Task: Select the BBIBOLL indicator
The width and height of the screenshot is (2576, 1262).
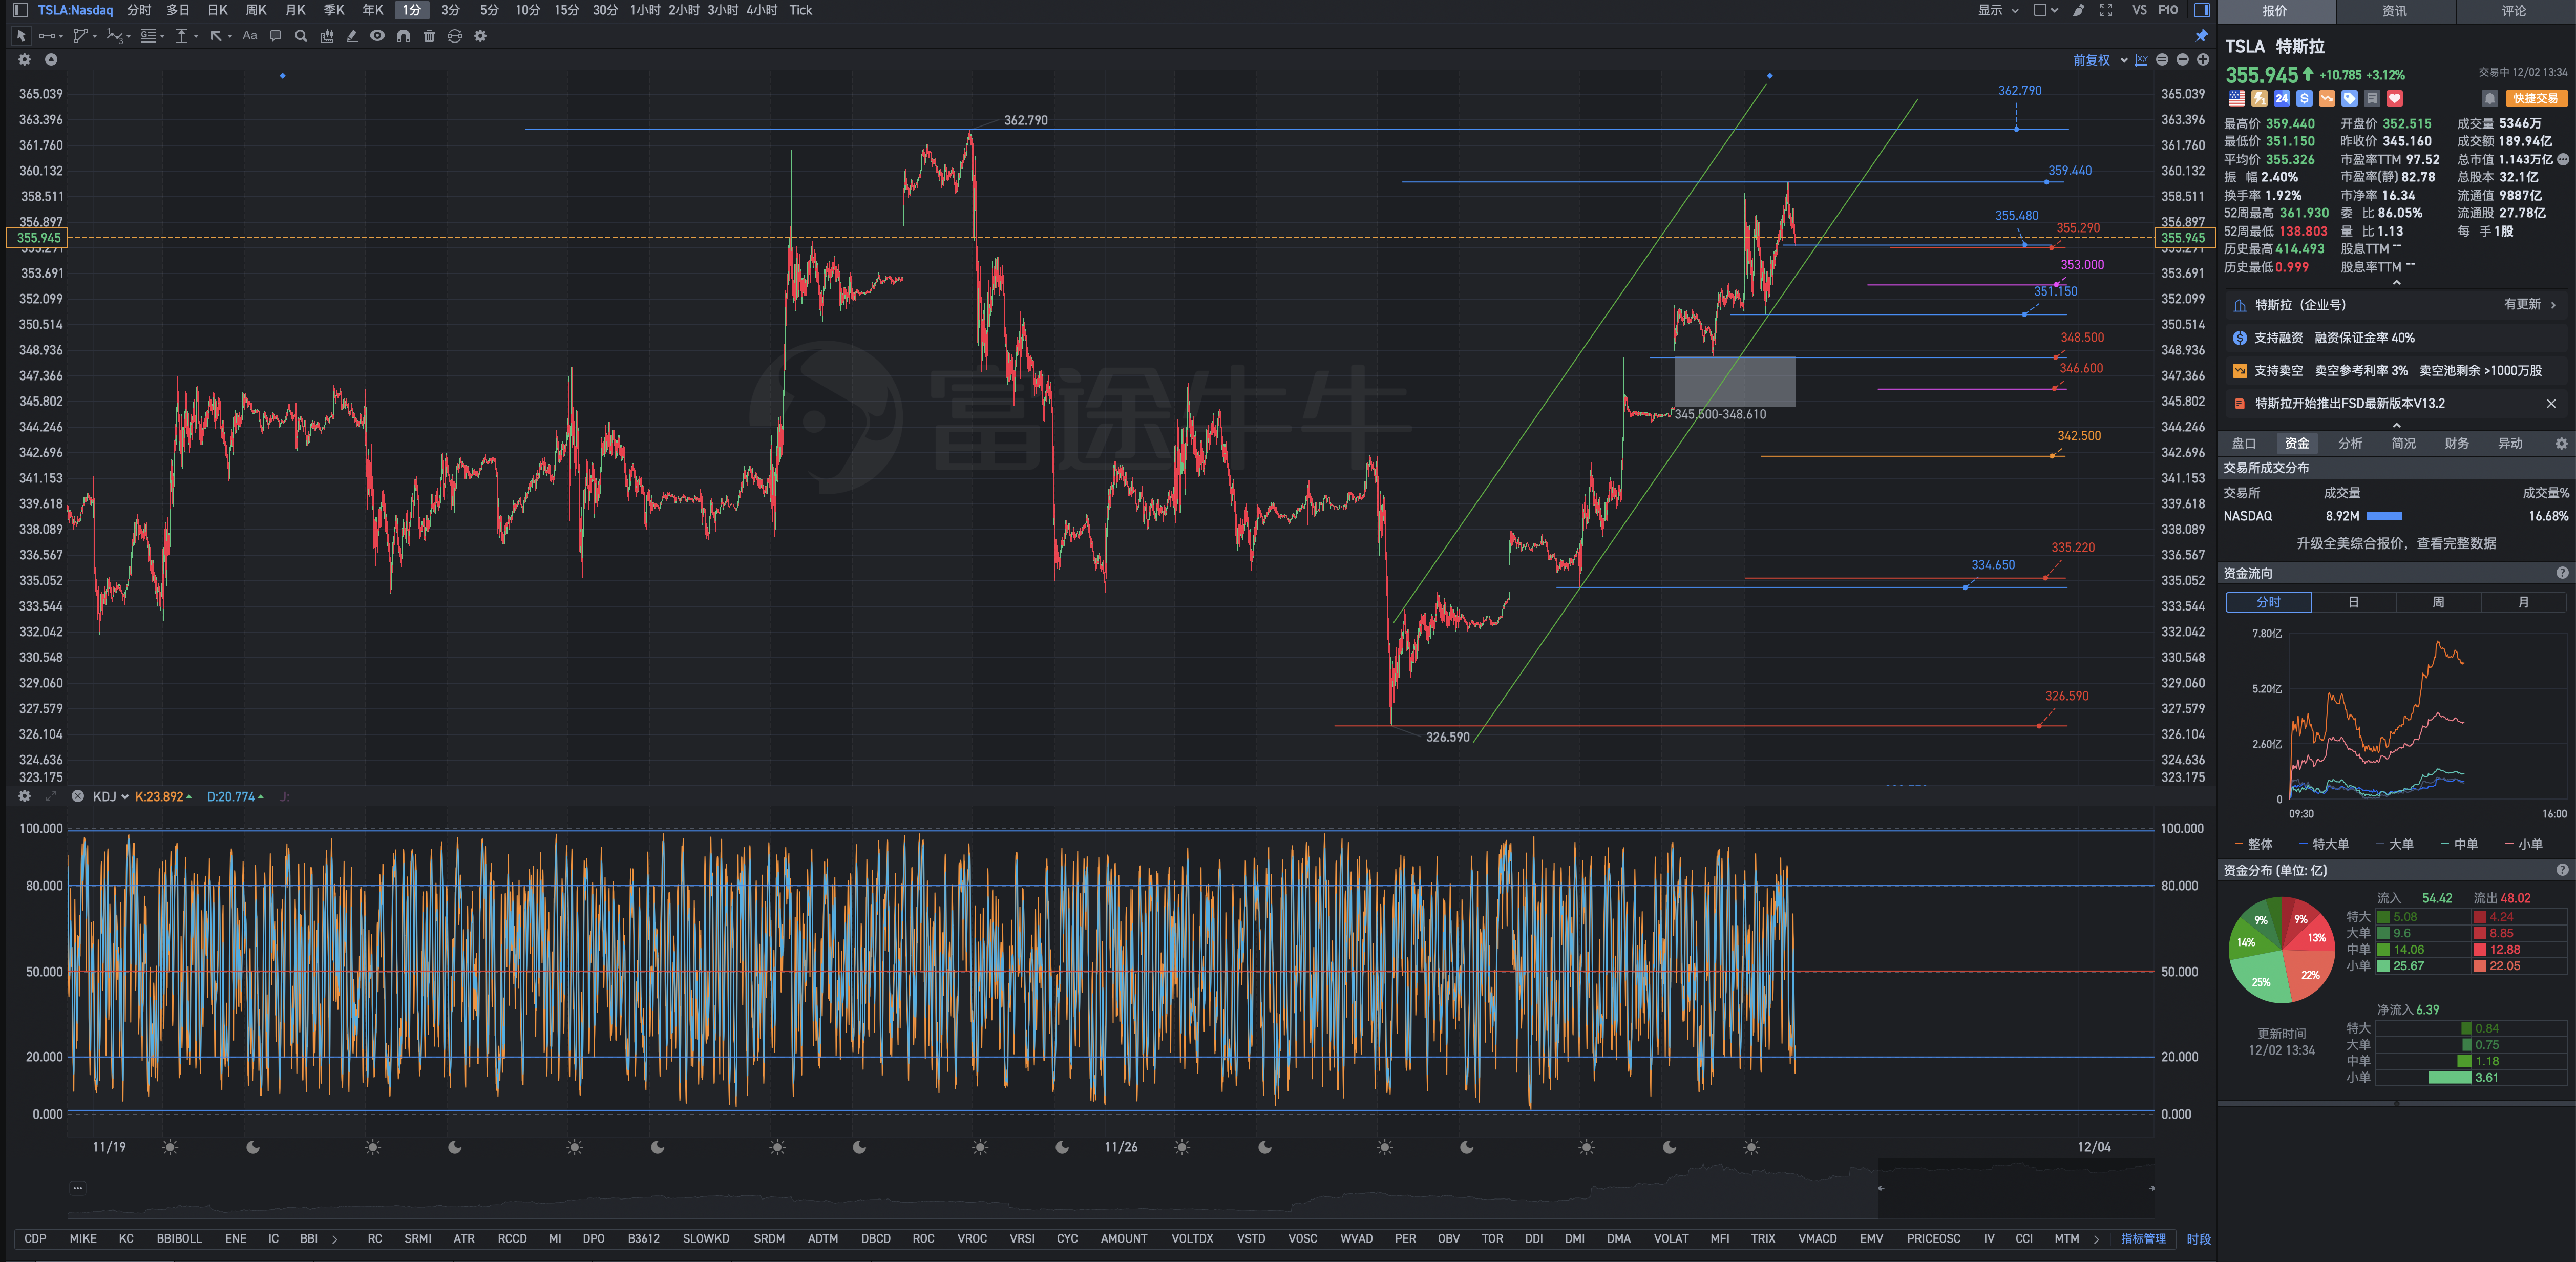Action: pos(179,1239)
